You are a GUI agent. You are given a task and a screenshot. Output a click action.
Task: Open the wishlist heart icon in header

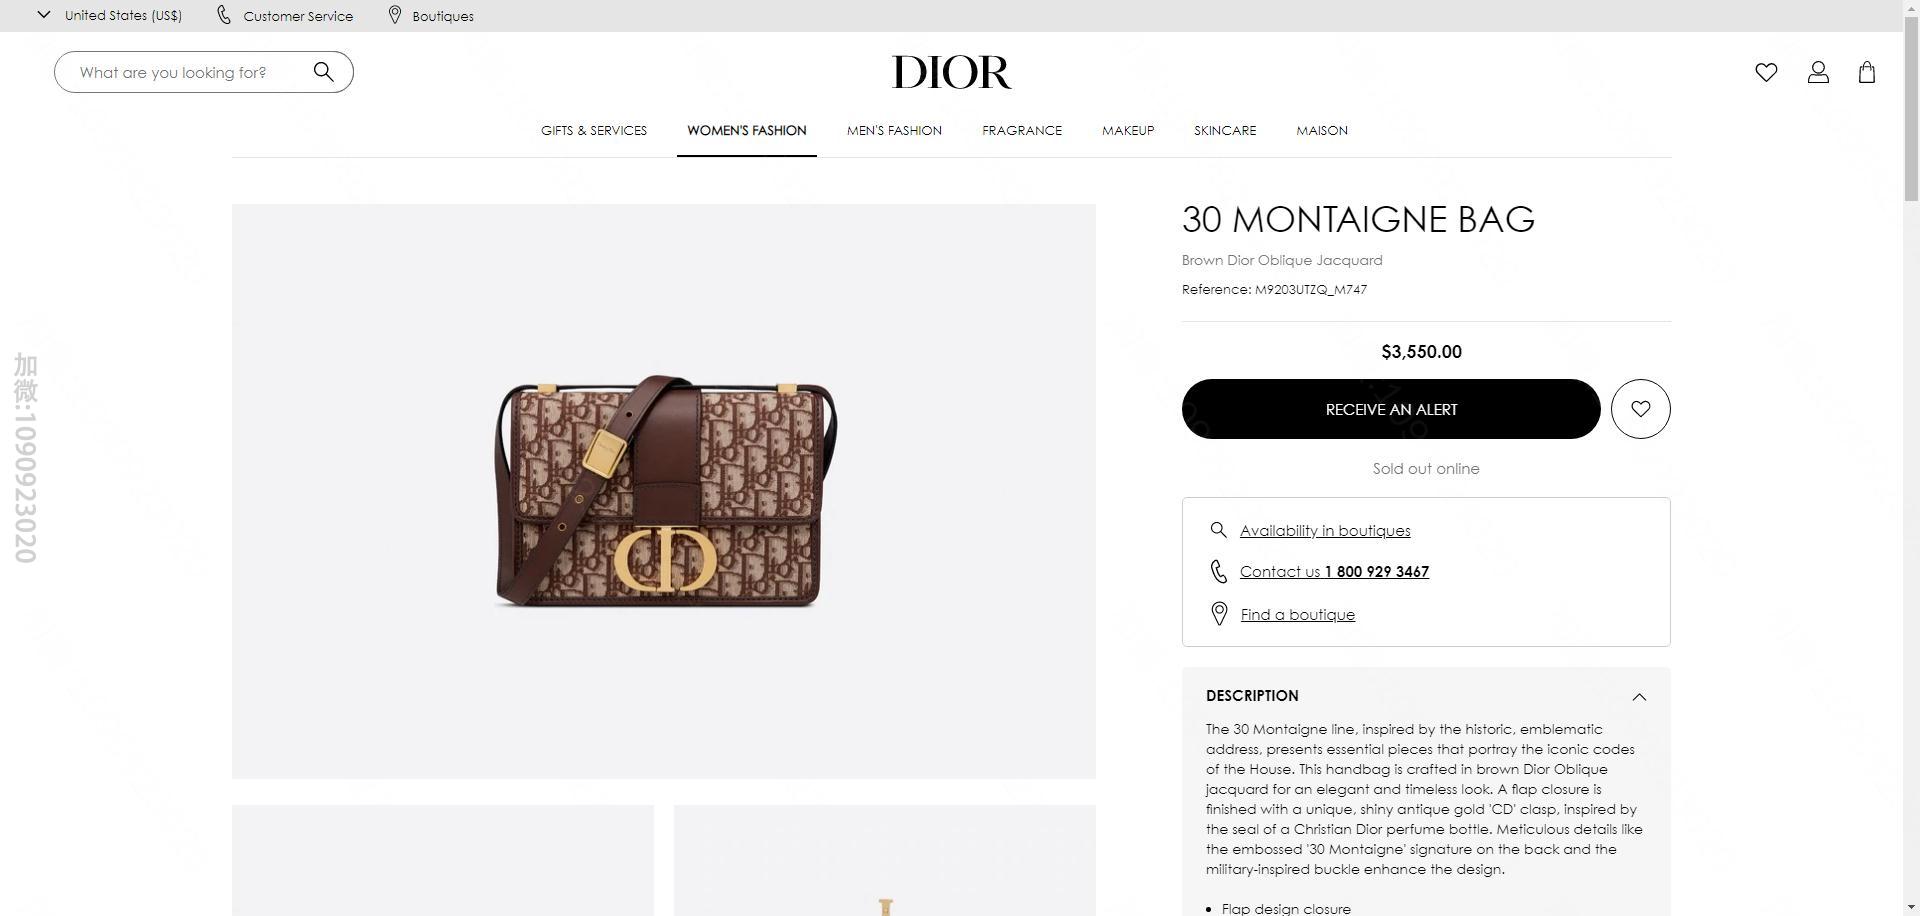point(1766,72)
